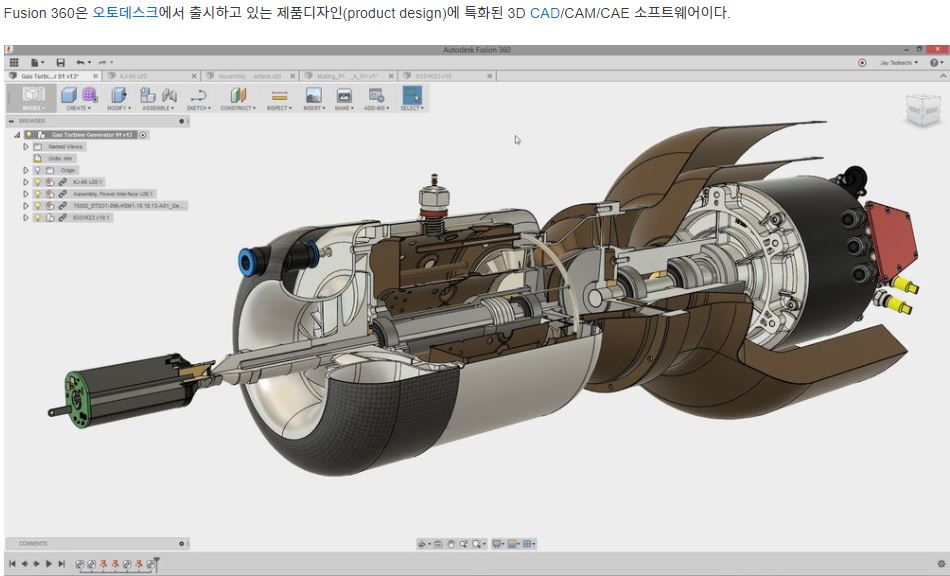Activate the Select tool icon
The image size is (950, 576).
(412, 94)
